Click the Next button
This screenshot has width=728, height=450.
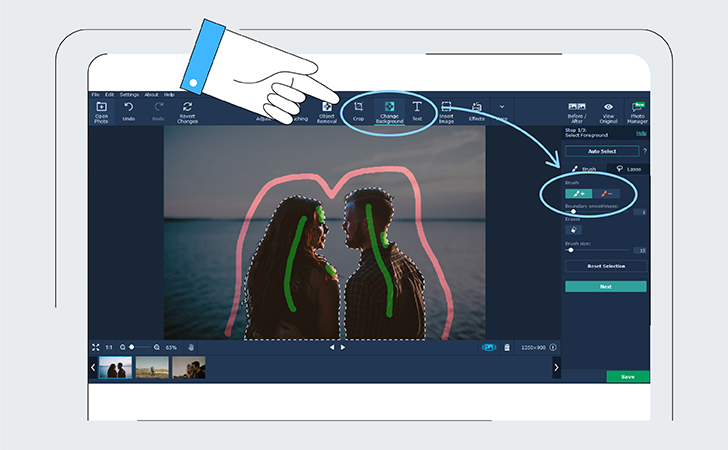[x=605, y=287]
